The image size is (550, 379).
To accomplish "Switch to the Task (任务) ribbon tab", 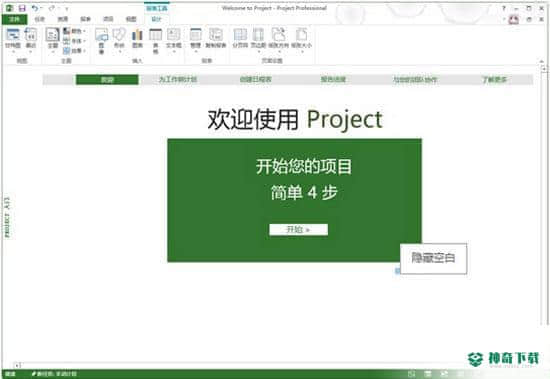I will (x=40, y=19).
